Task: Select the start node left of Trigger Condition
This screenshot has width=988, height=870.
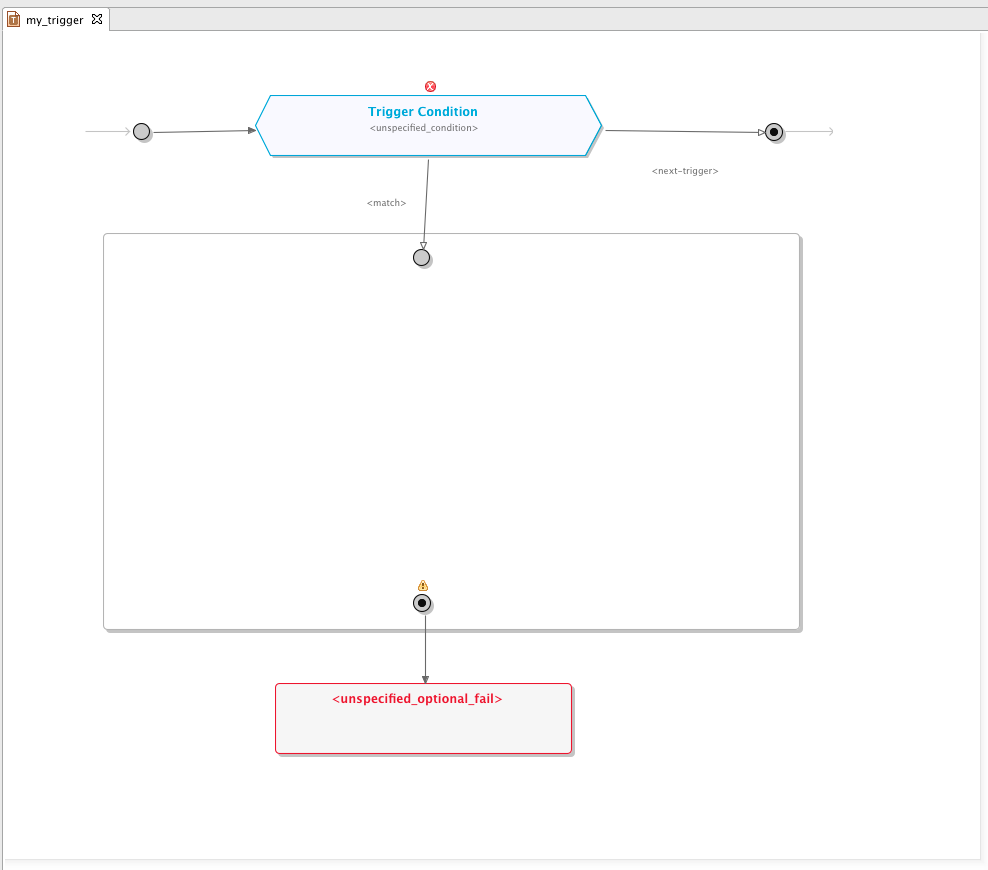Action: (142, 132)
